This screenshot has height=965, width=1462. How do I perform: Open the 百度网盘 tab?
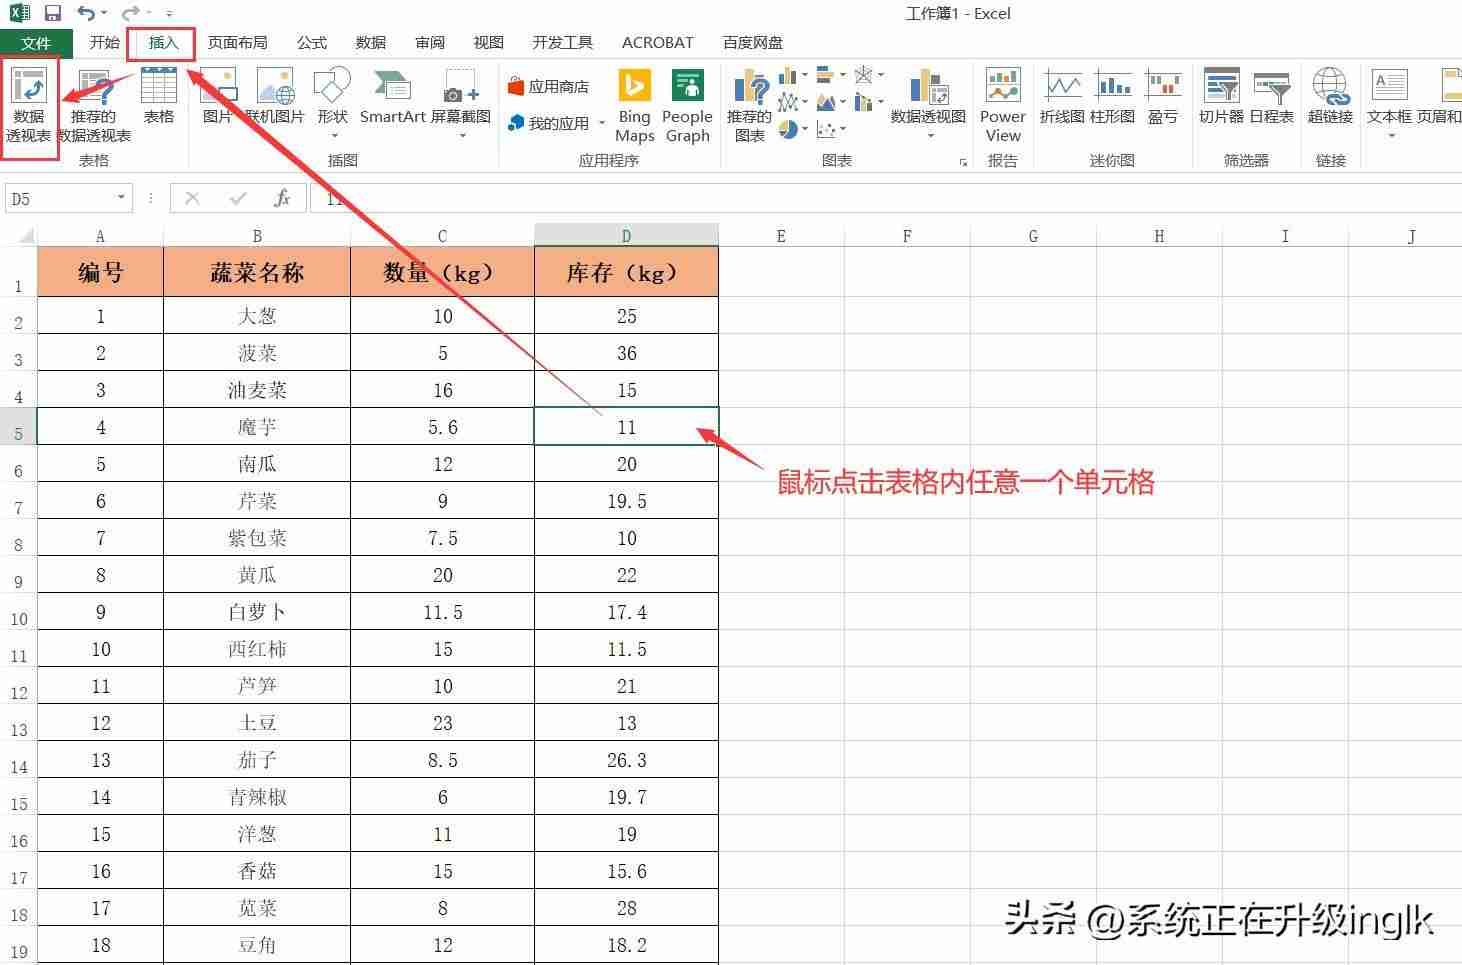click(x=752, y=42)
